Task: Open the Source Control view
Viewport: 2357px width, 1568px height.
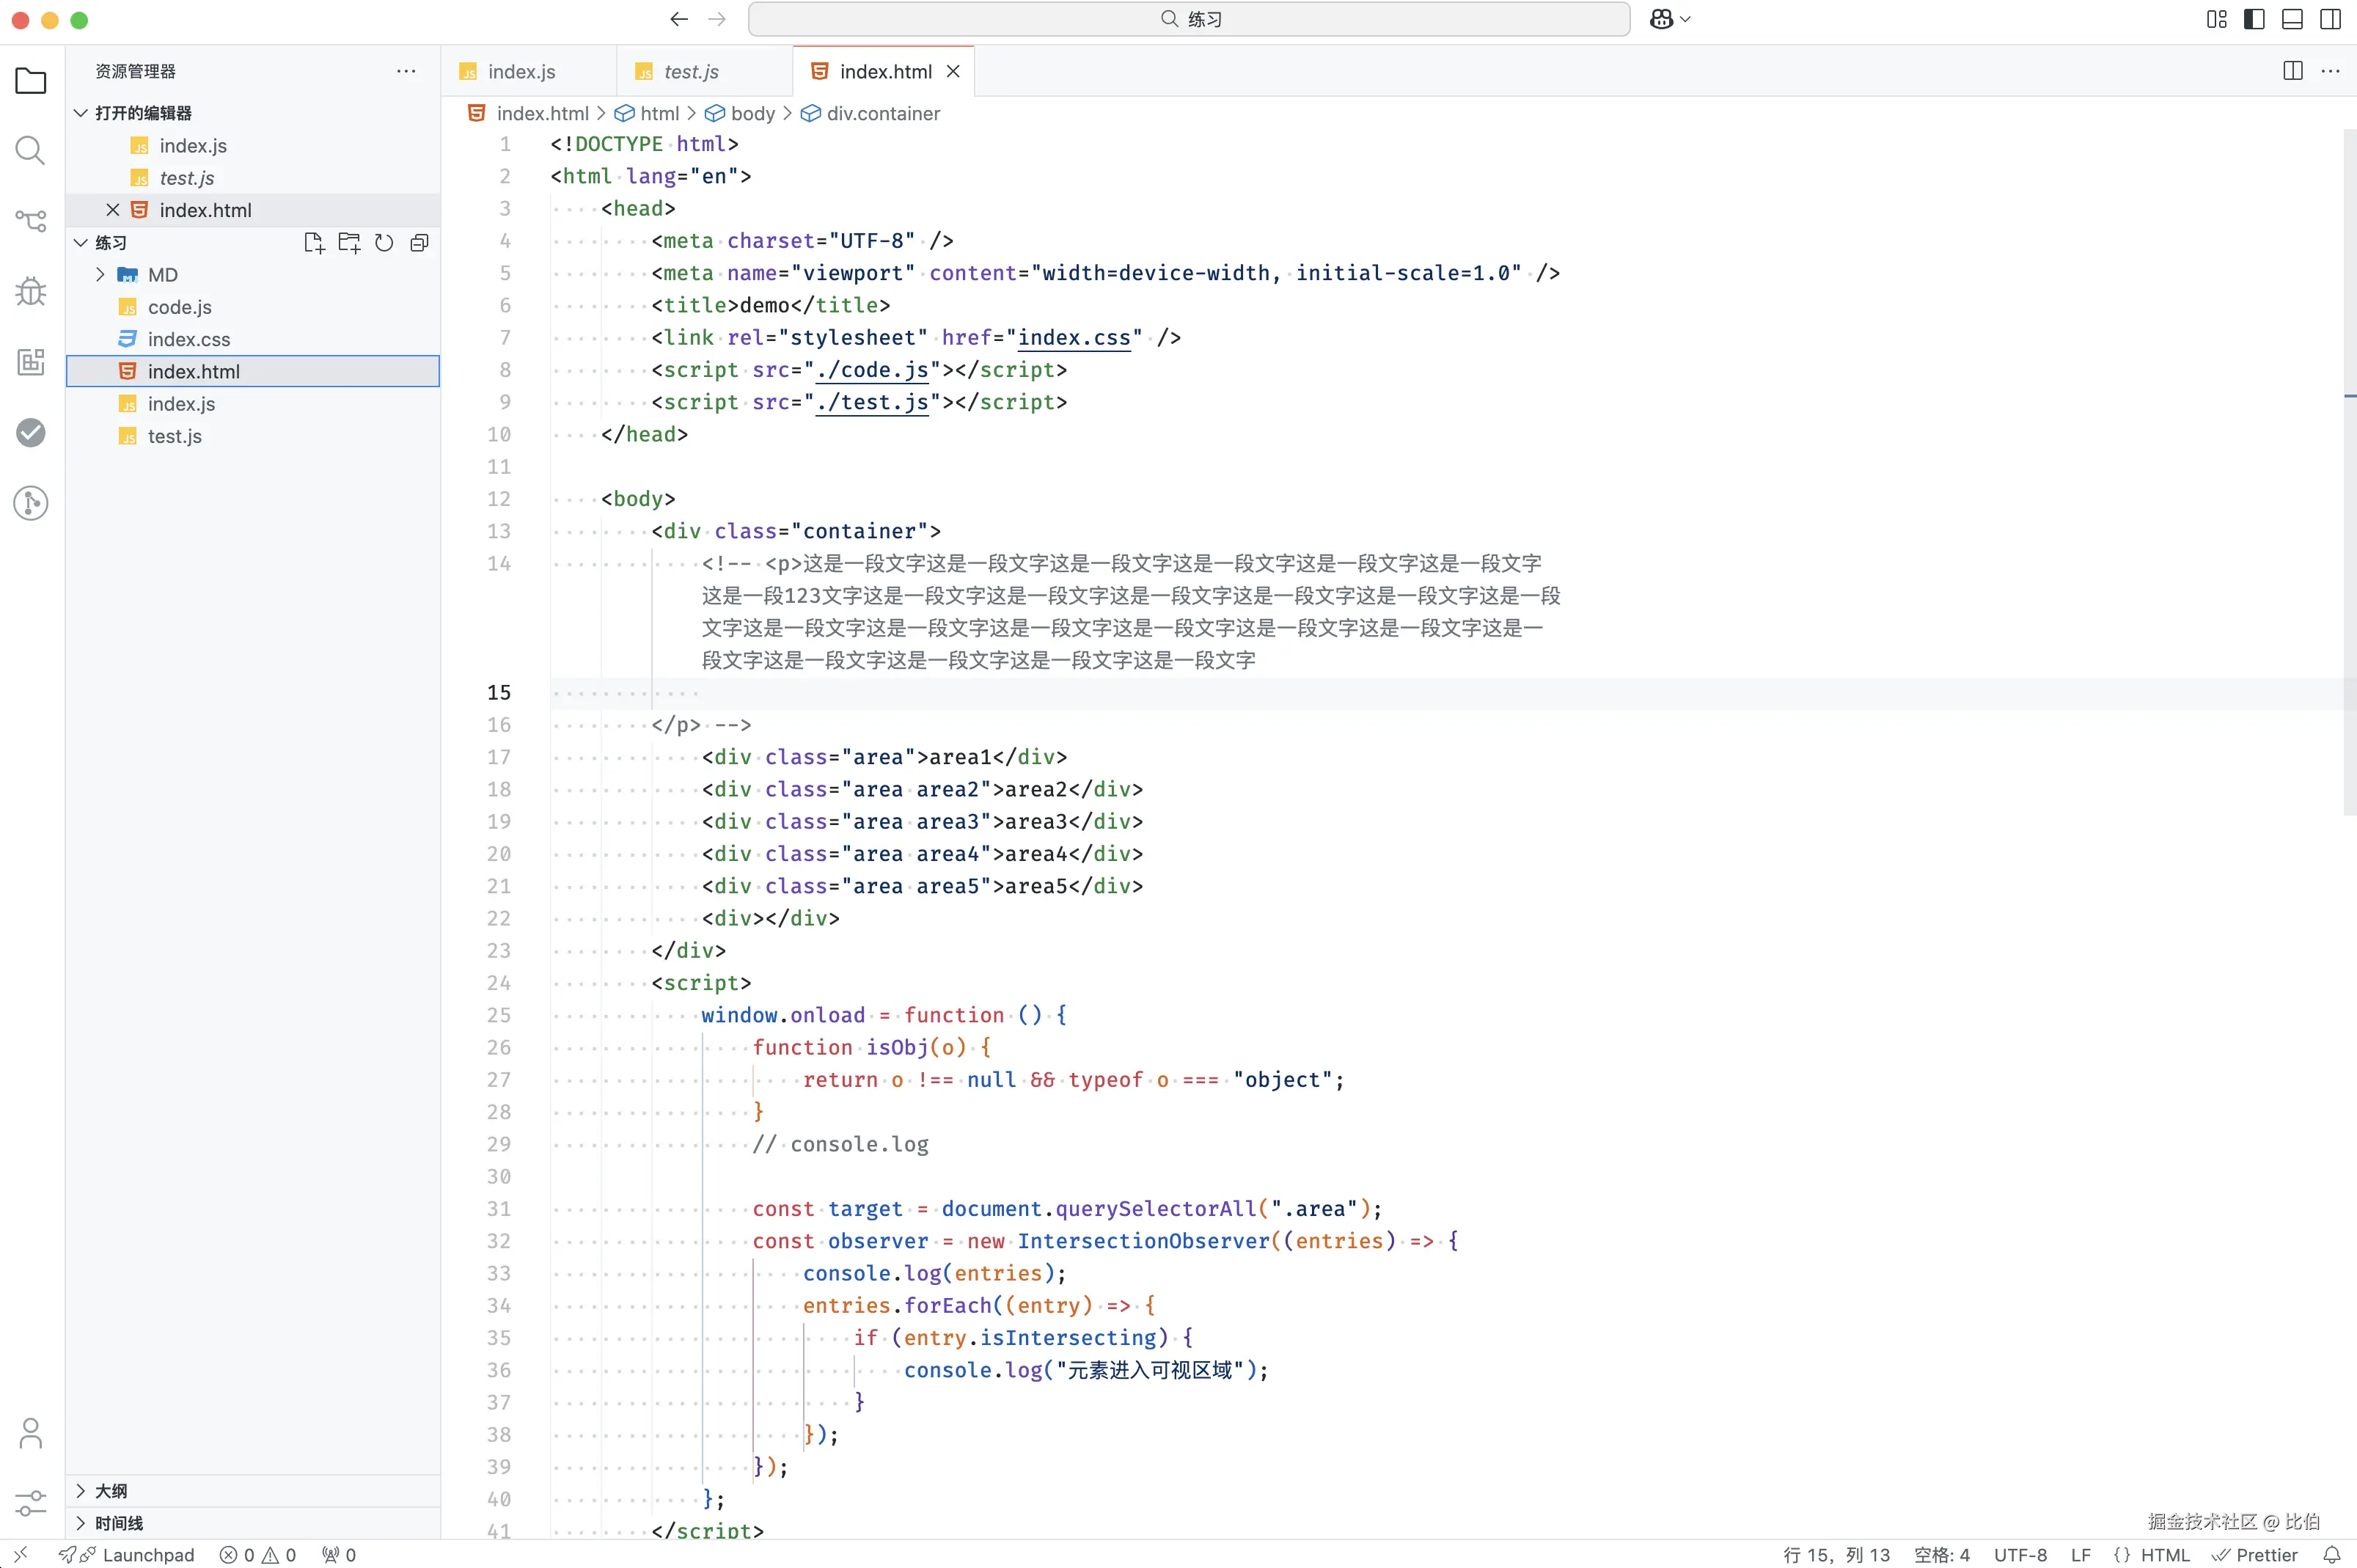Action: click(x=31, y=221)
